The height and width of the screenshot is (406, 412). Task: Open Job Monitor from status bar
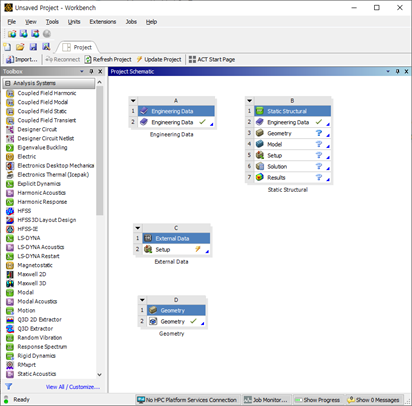[x=266, y=400]
